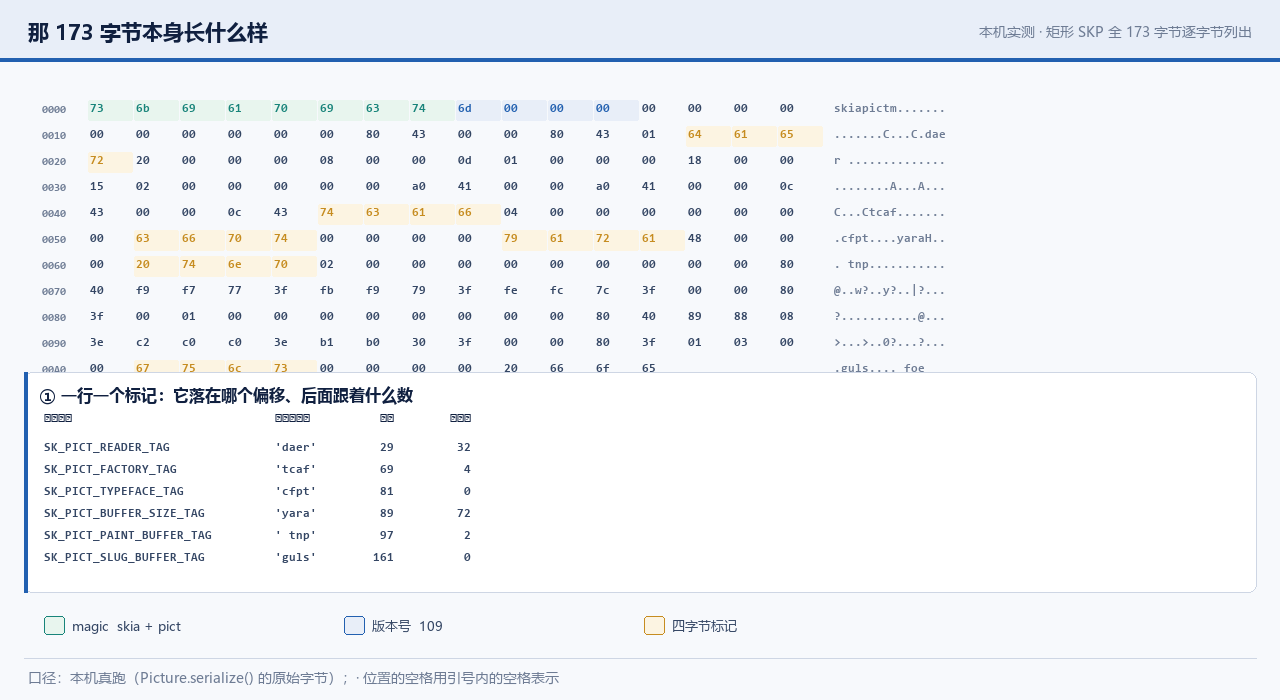The image size is (1280, 700).
Task: Click the offset label '0050'
Action: tap(54, 239)
